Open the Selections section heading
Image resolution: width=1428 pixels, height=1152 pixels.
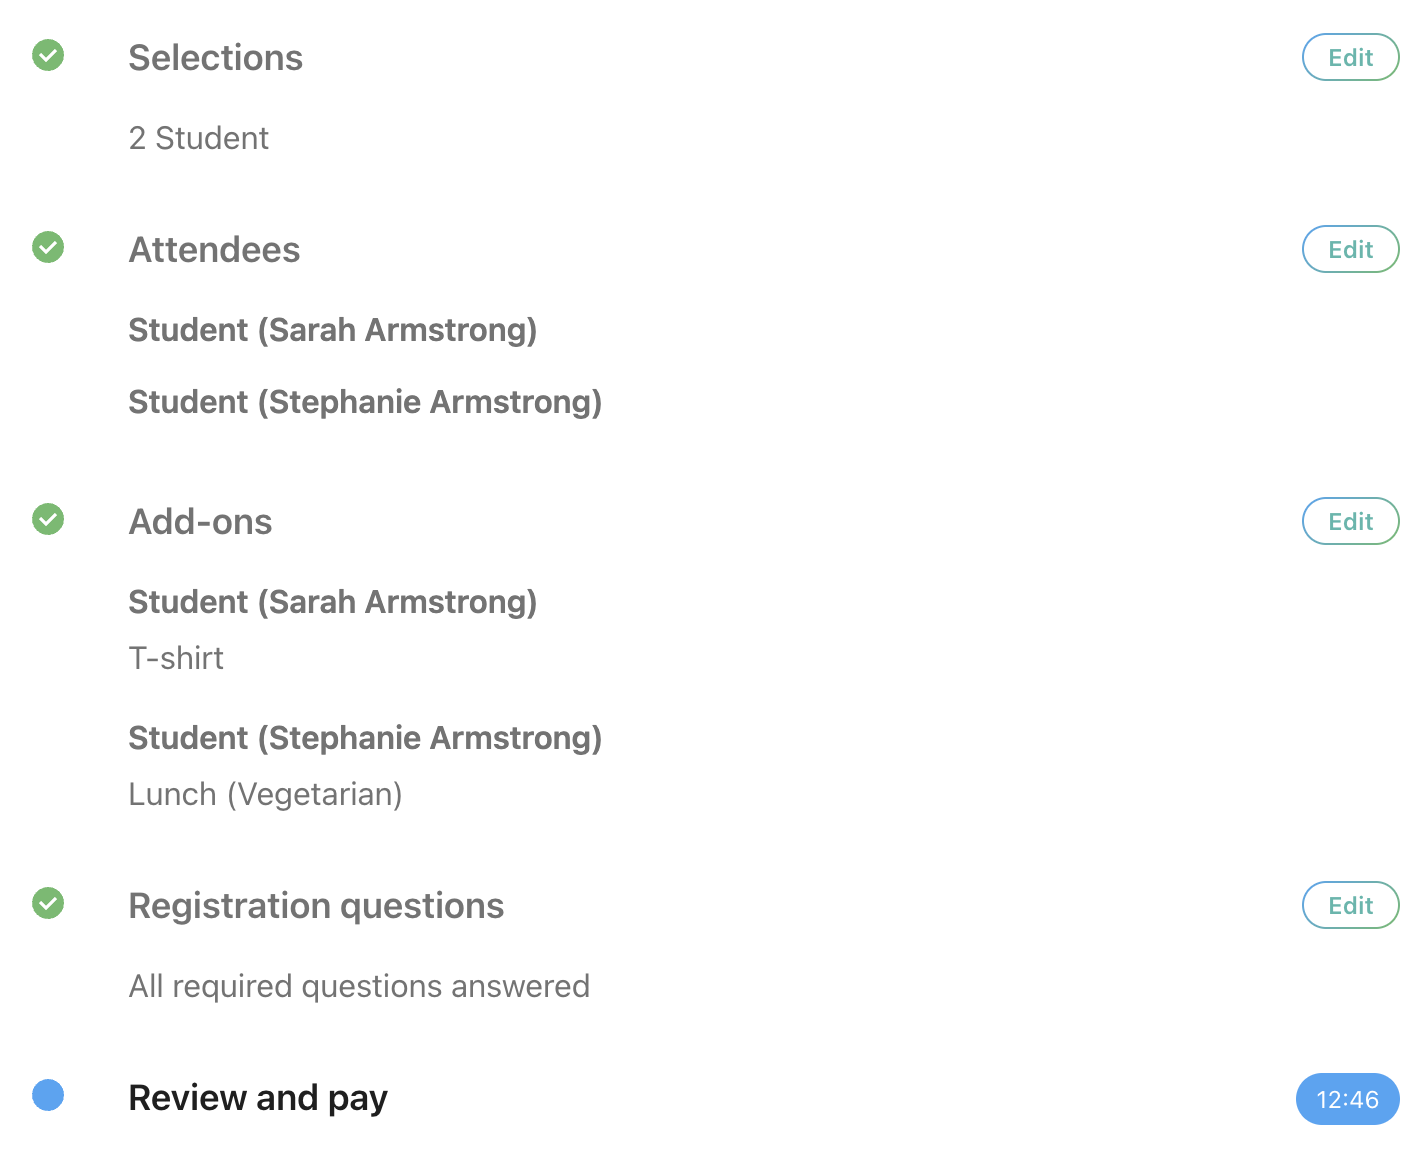(x=215, y=58)
